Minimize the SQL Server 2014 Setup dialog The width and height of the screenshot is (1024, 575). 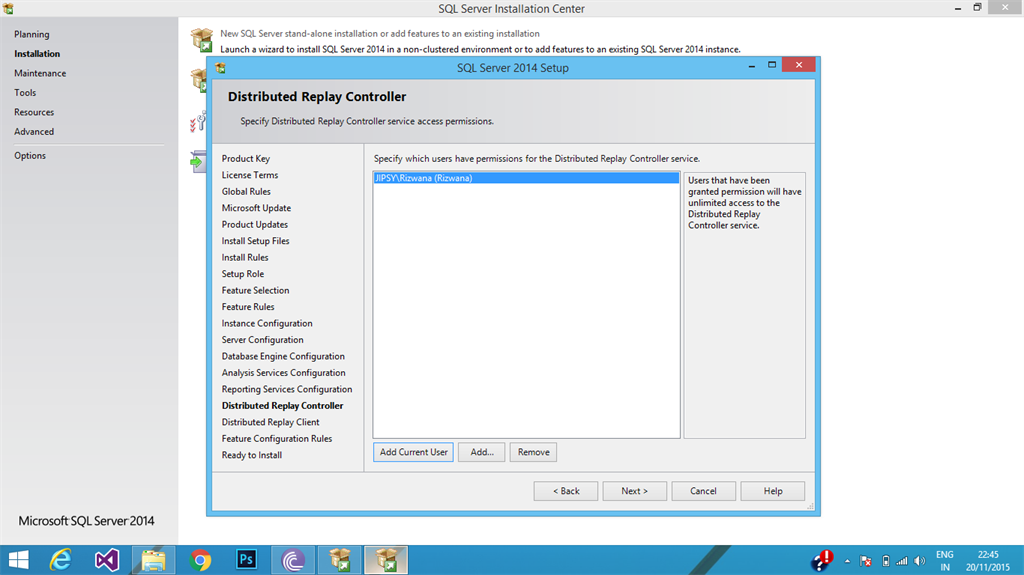tap(752, 65)
